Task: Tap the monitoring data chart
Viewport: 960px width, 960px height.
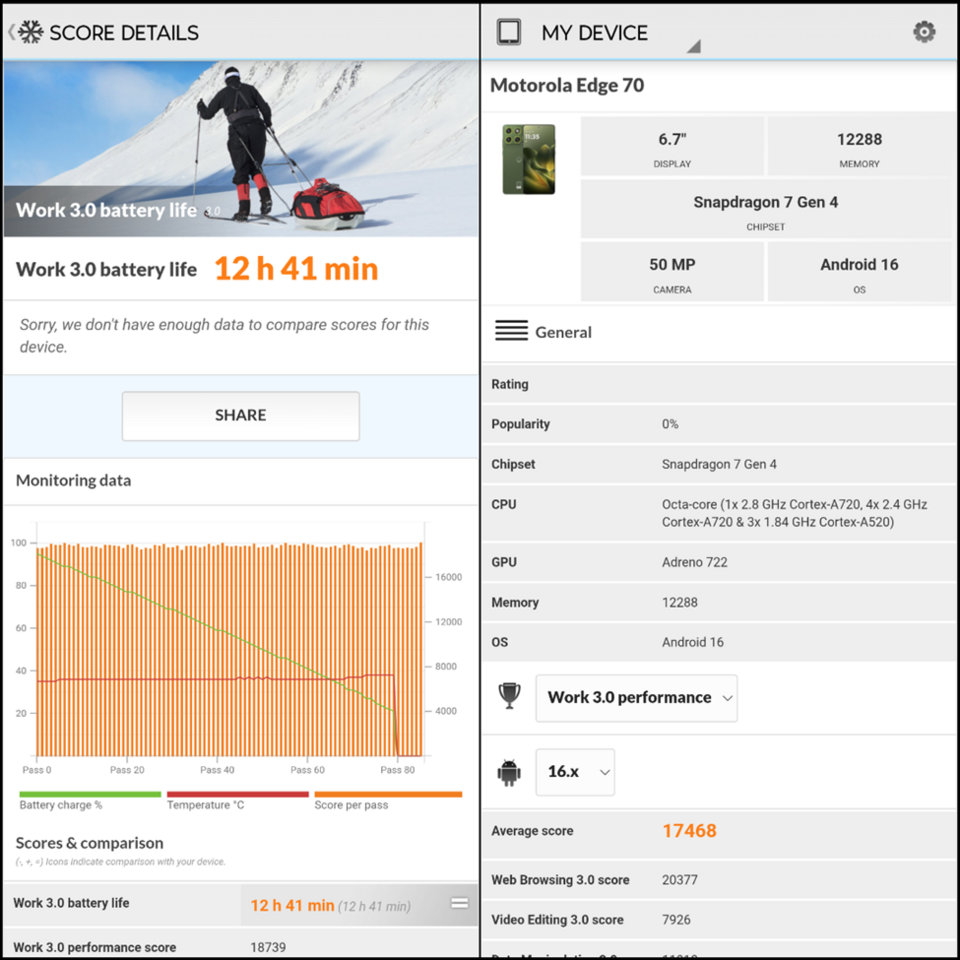Action: (x=236, y=649)
